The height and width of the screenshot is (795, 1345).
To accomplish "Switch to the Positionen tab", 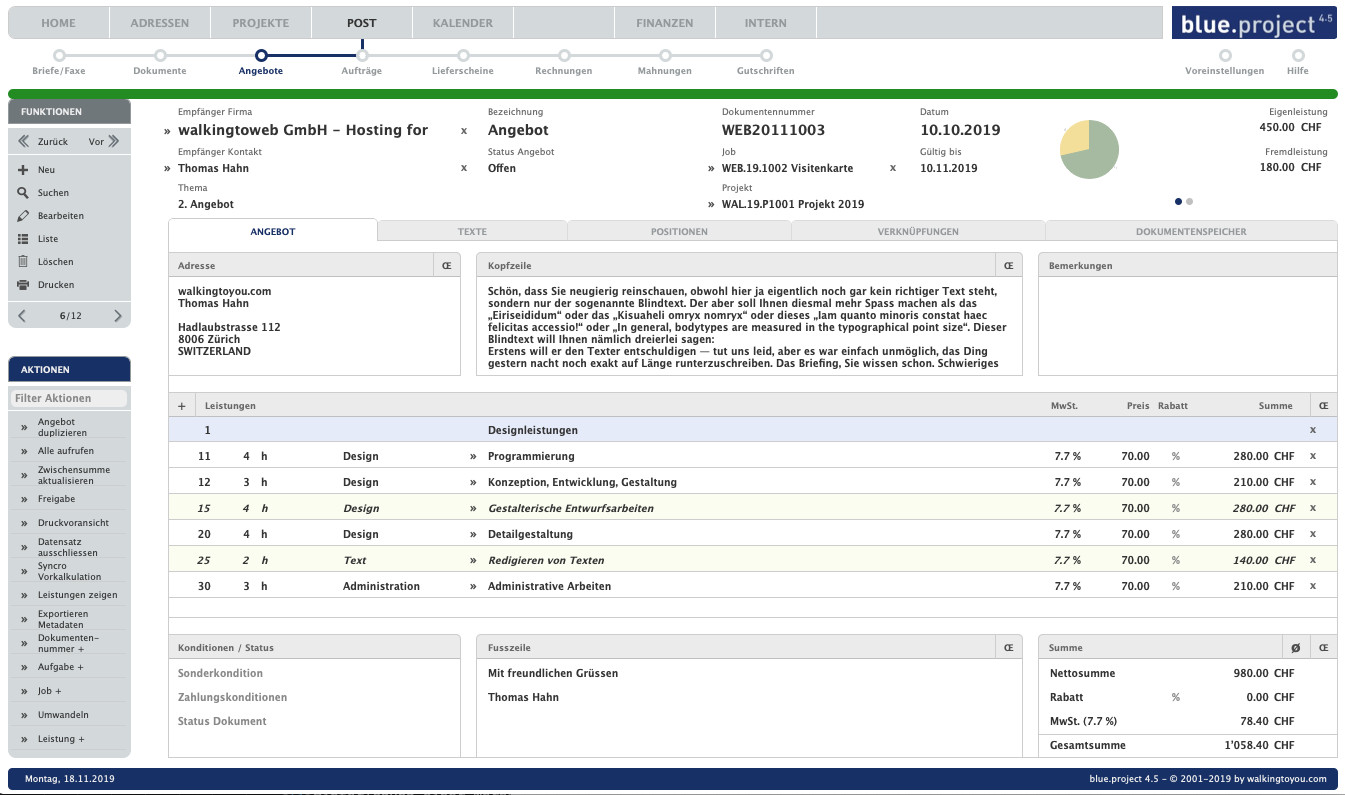I will (x=678, y=232).
